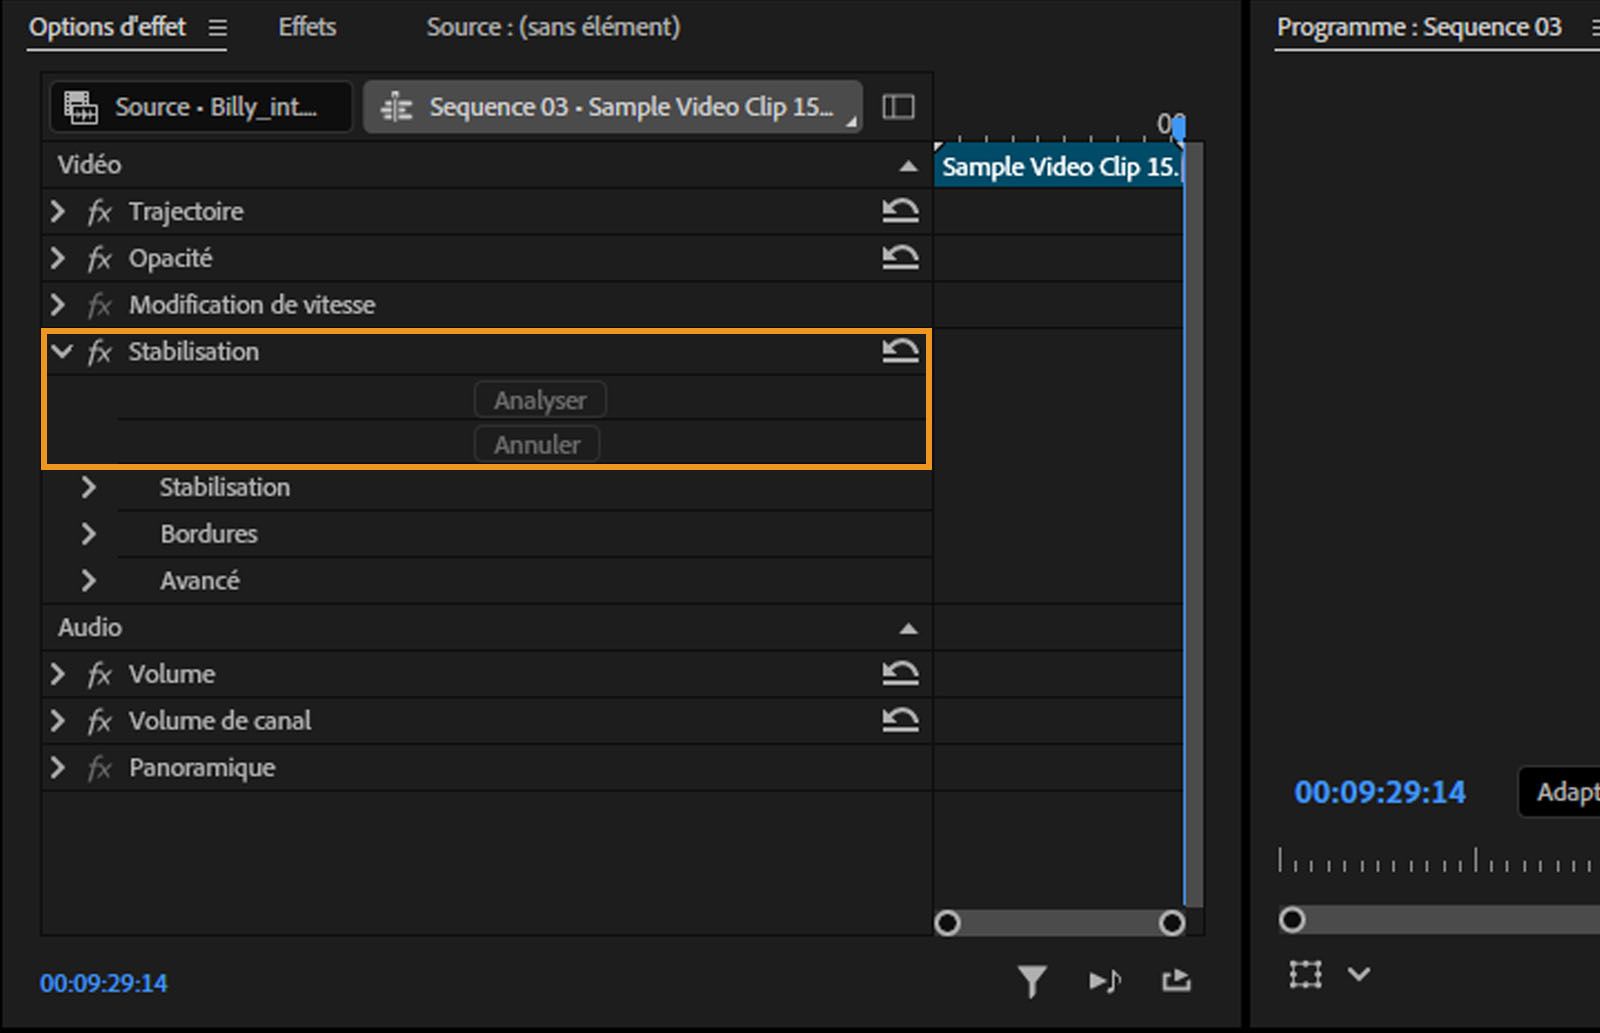This screenshot has height=1033, width=1600.
Task: Click the filter effect properties funnel icon
Action: [x=1032, y=982]
